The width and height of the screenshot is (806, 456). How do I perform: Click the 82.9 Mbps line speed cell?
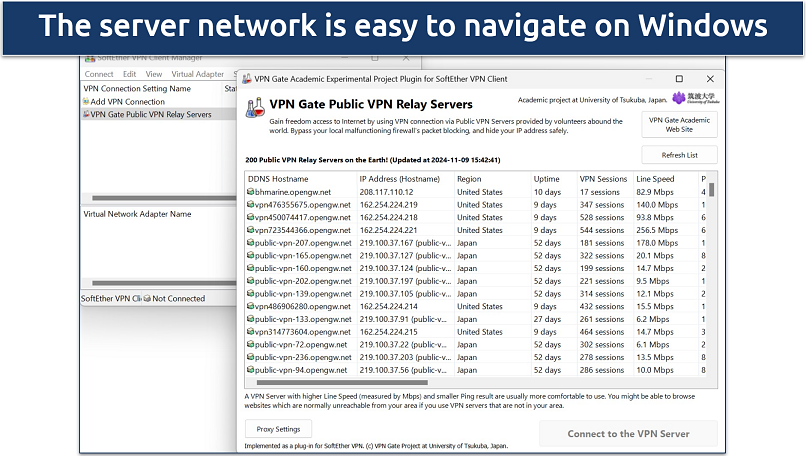654,192
